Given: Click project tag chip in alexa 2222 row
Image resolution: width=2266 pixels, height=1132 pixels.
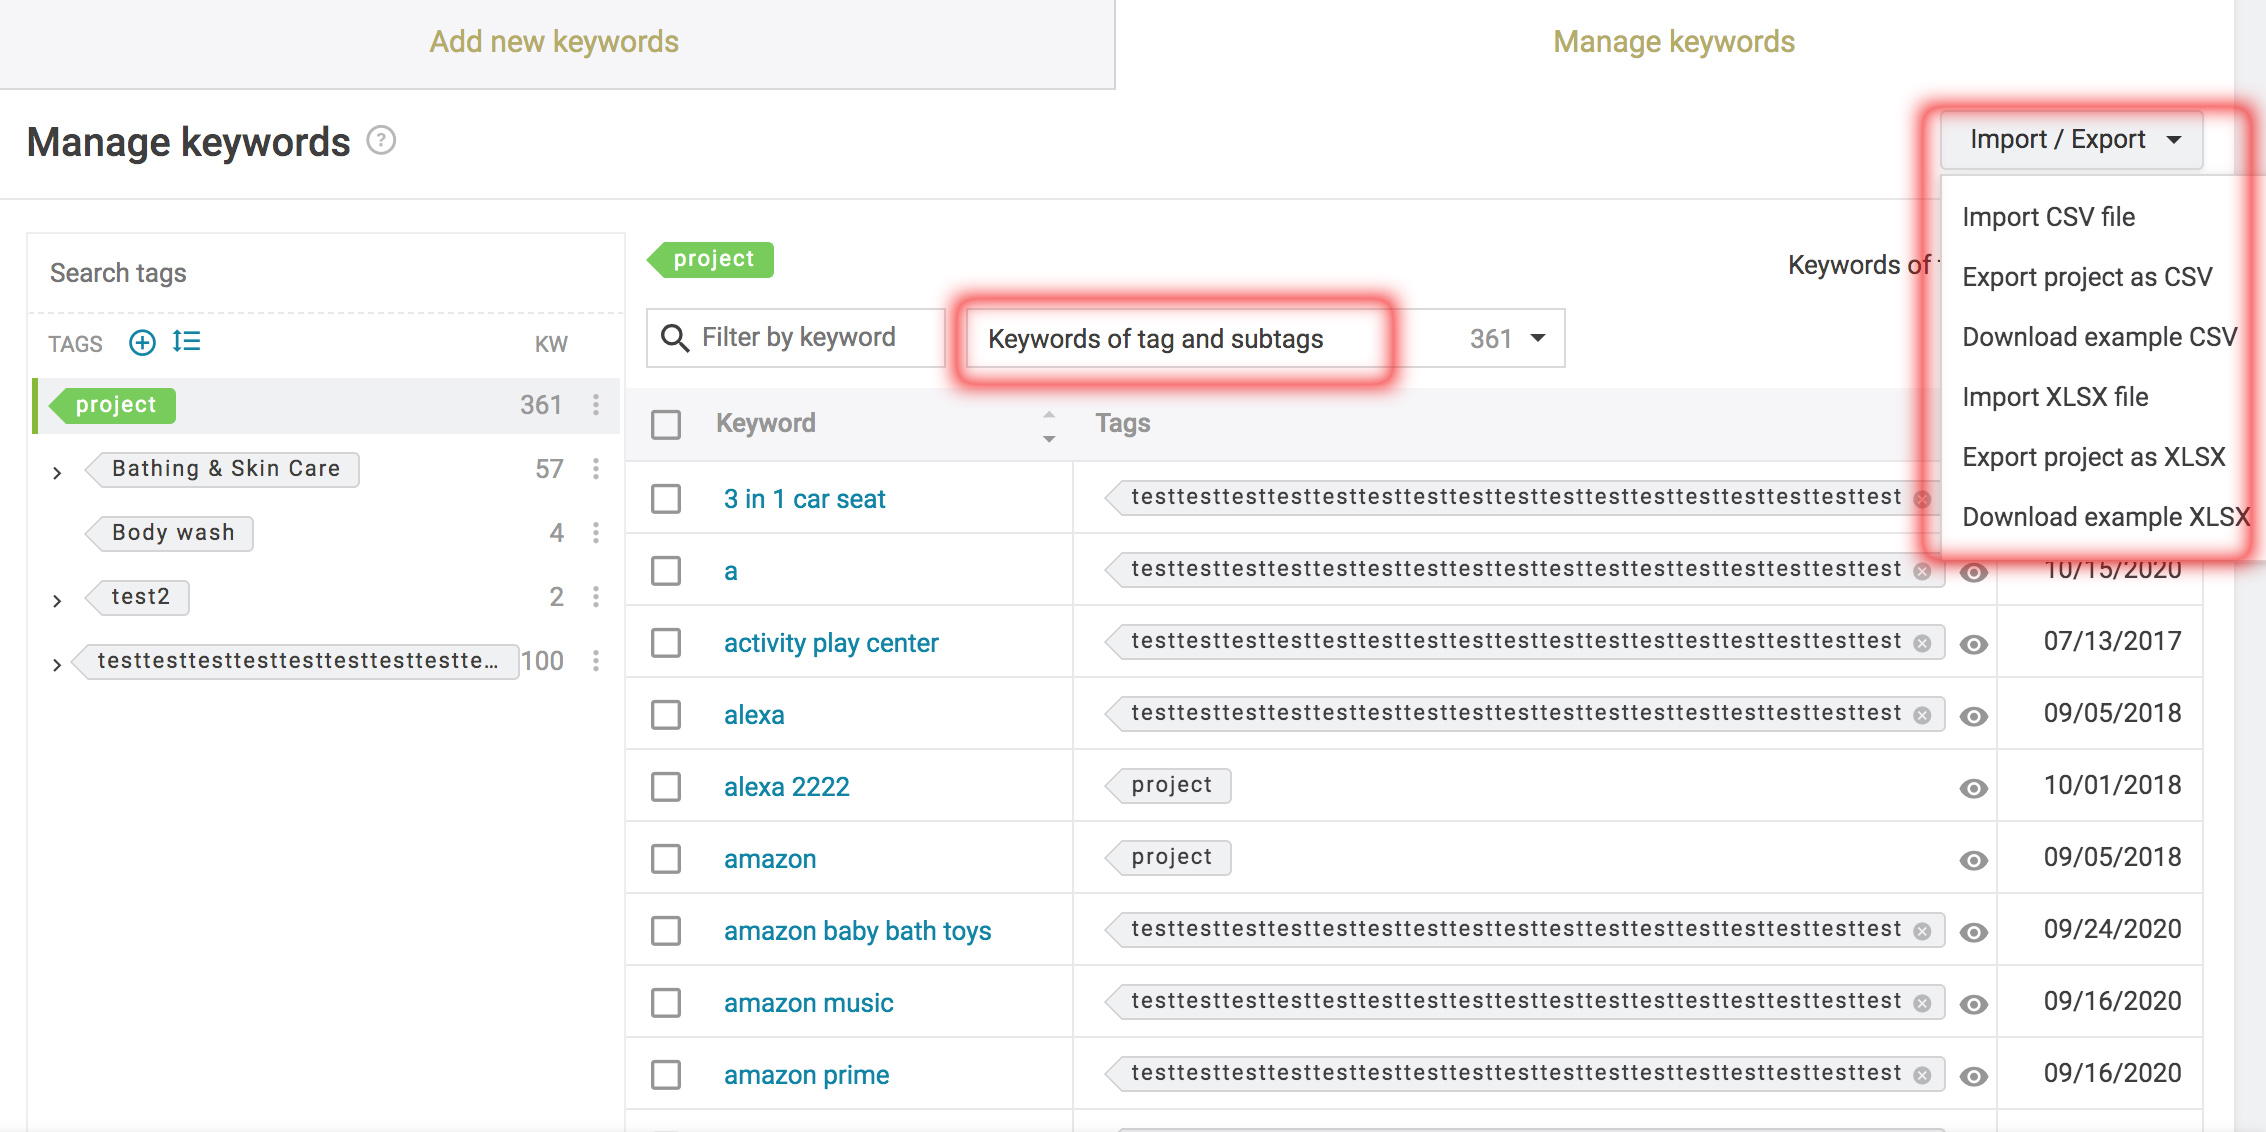Looking at the screenshot, I should (x=1169, y=785).
